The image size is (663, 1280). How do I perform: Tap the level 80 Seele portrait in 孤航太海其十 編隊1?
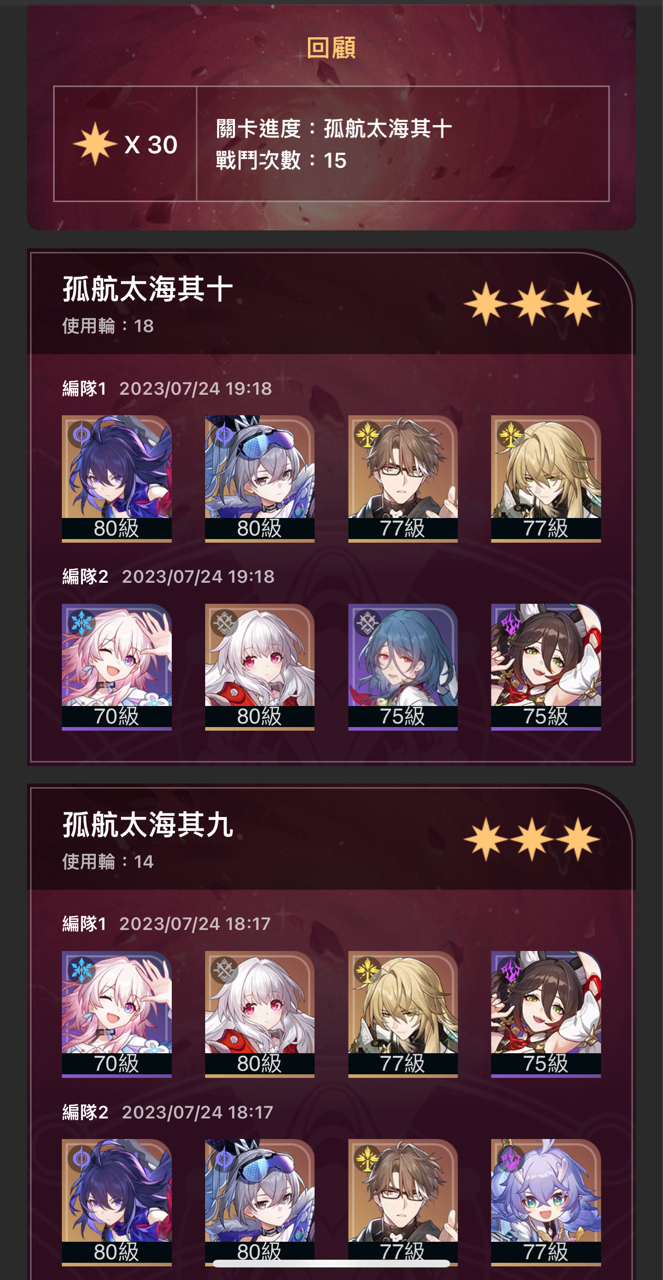116,479
